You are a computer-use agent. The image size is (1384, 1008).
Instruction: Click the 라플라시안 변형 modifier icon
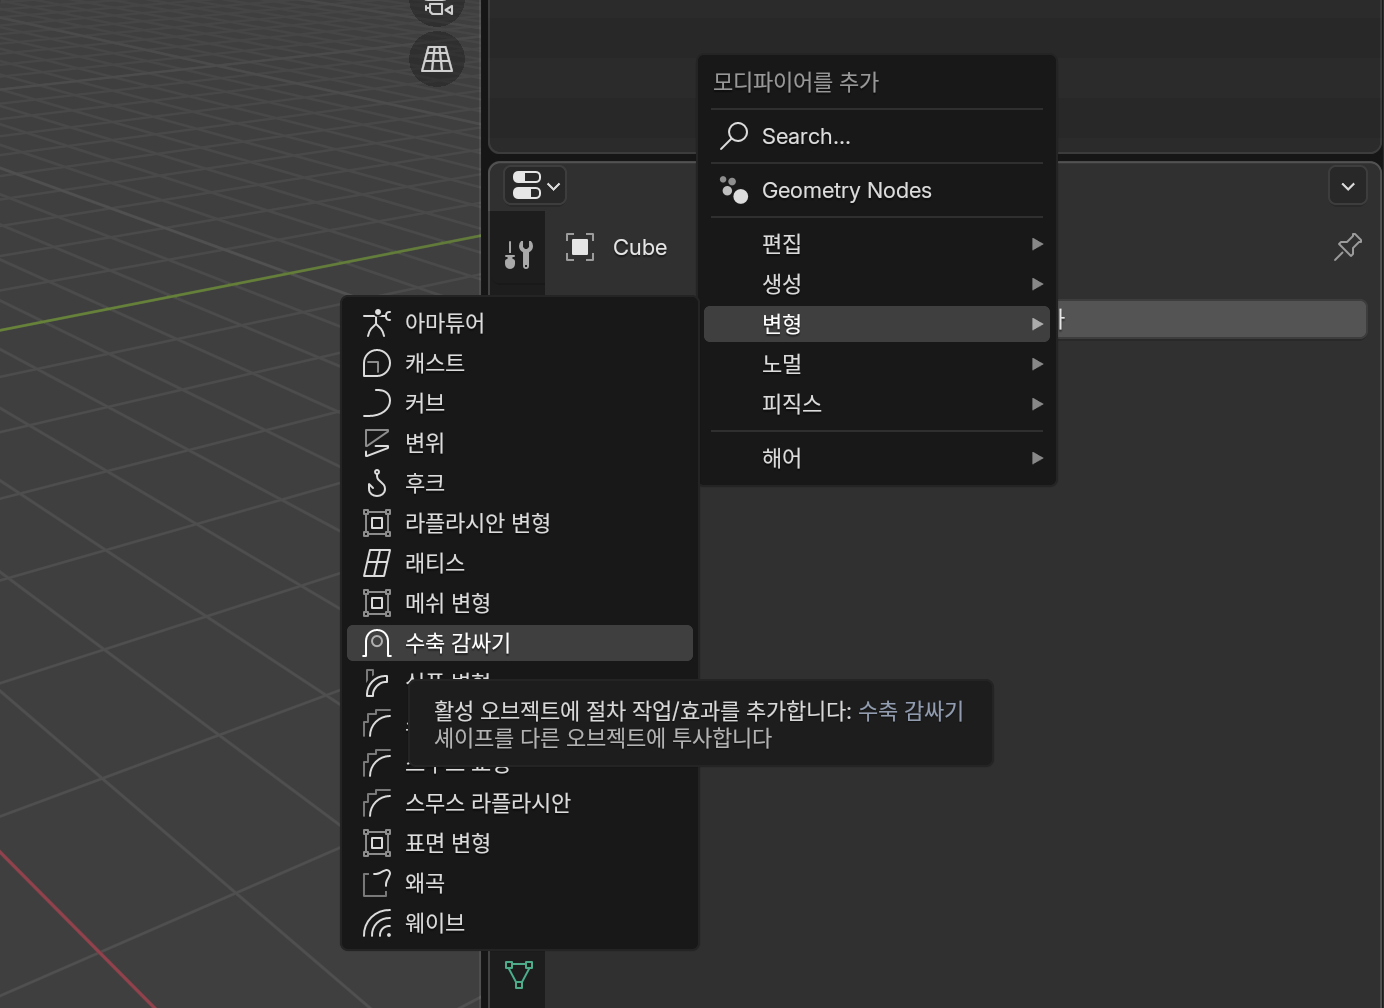tap(377, 523)
